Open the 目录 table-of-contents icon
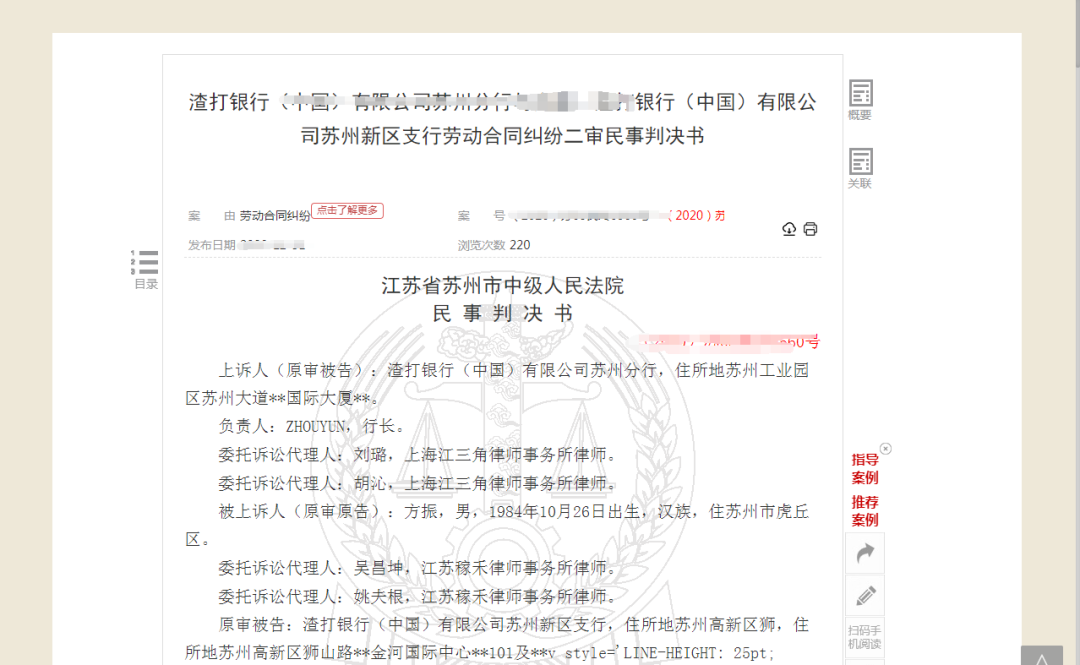 (144, 264)
